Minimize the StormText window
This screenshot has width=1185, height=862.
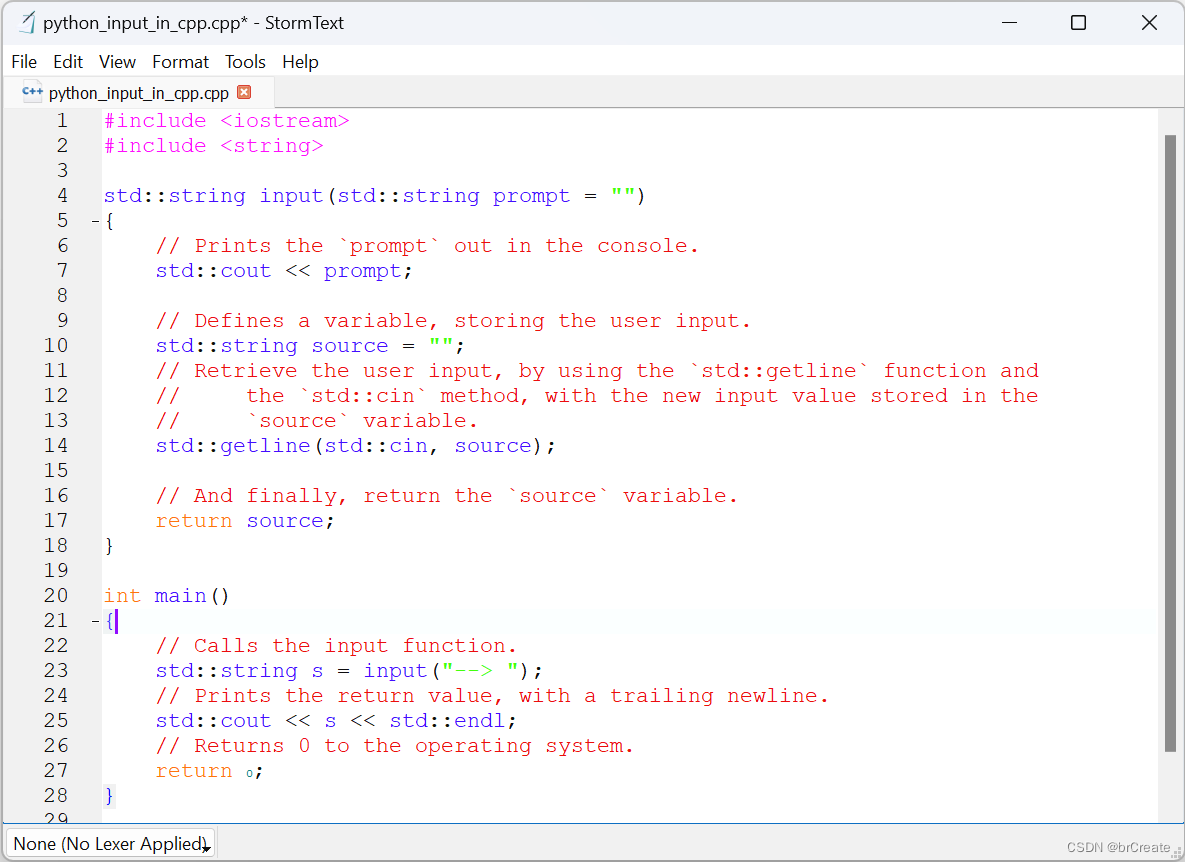coord(1010,23)
